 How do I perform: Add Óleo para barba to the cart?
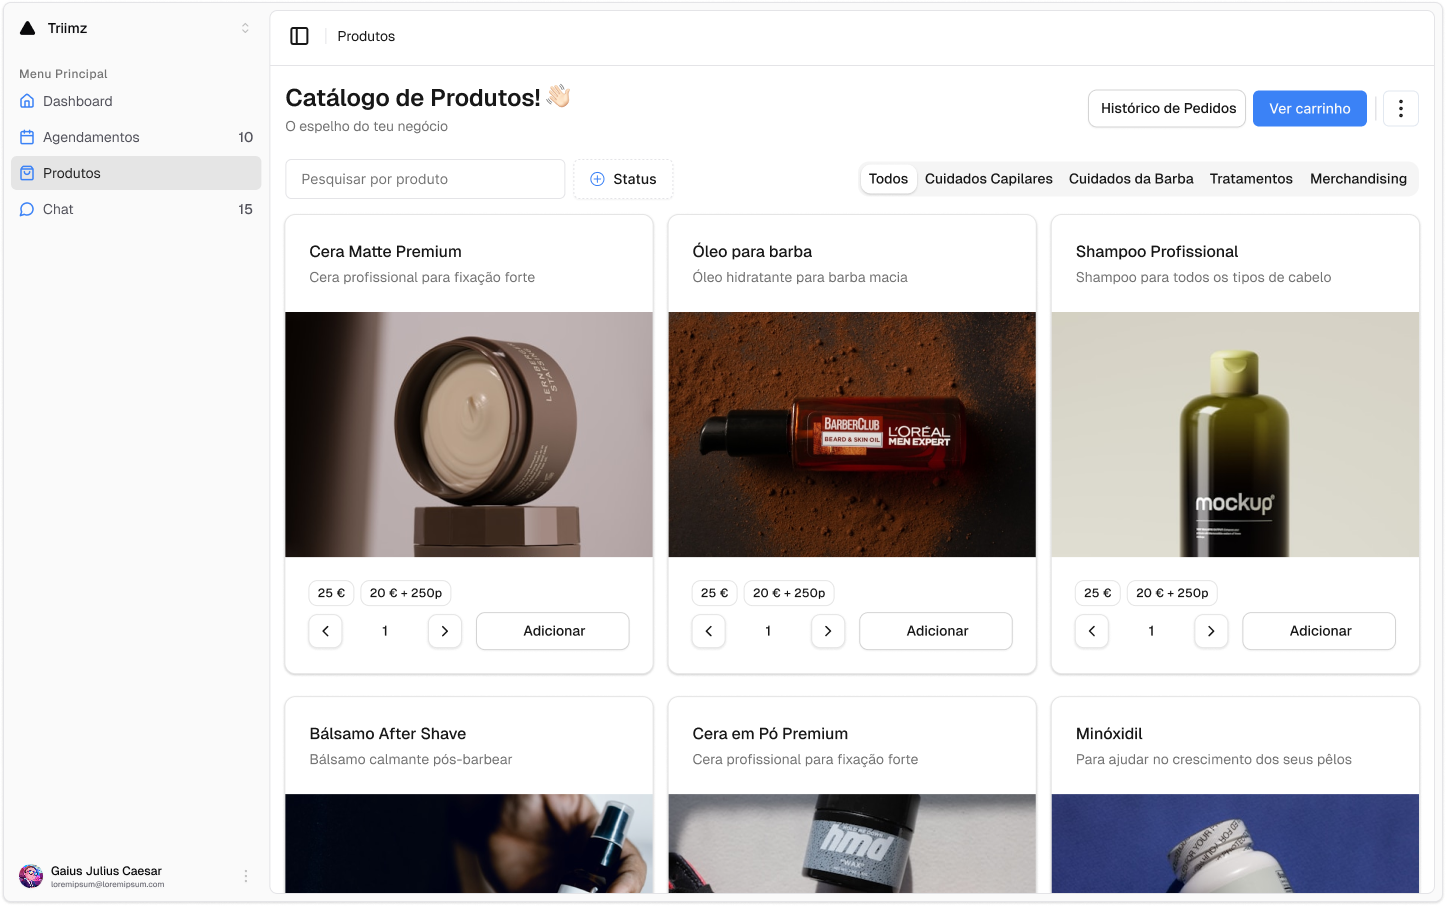click(936, 631)
